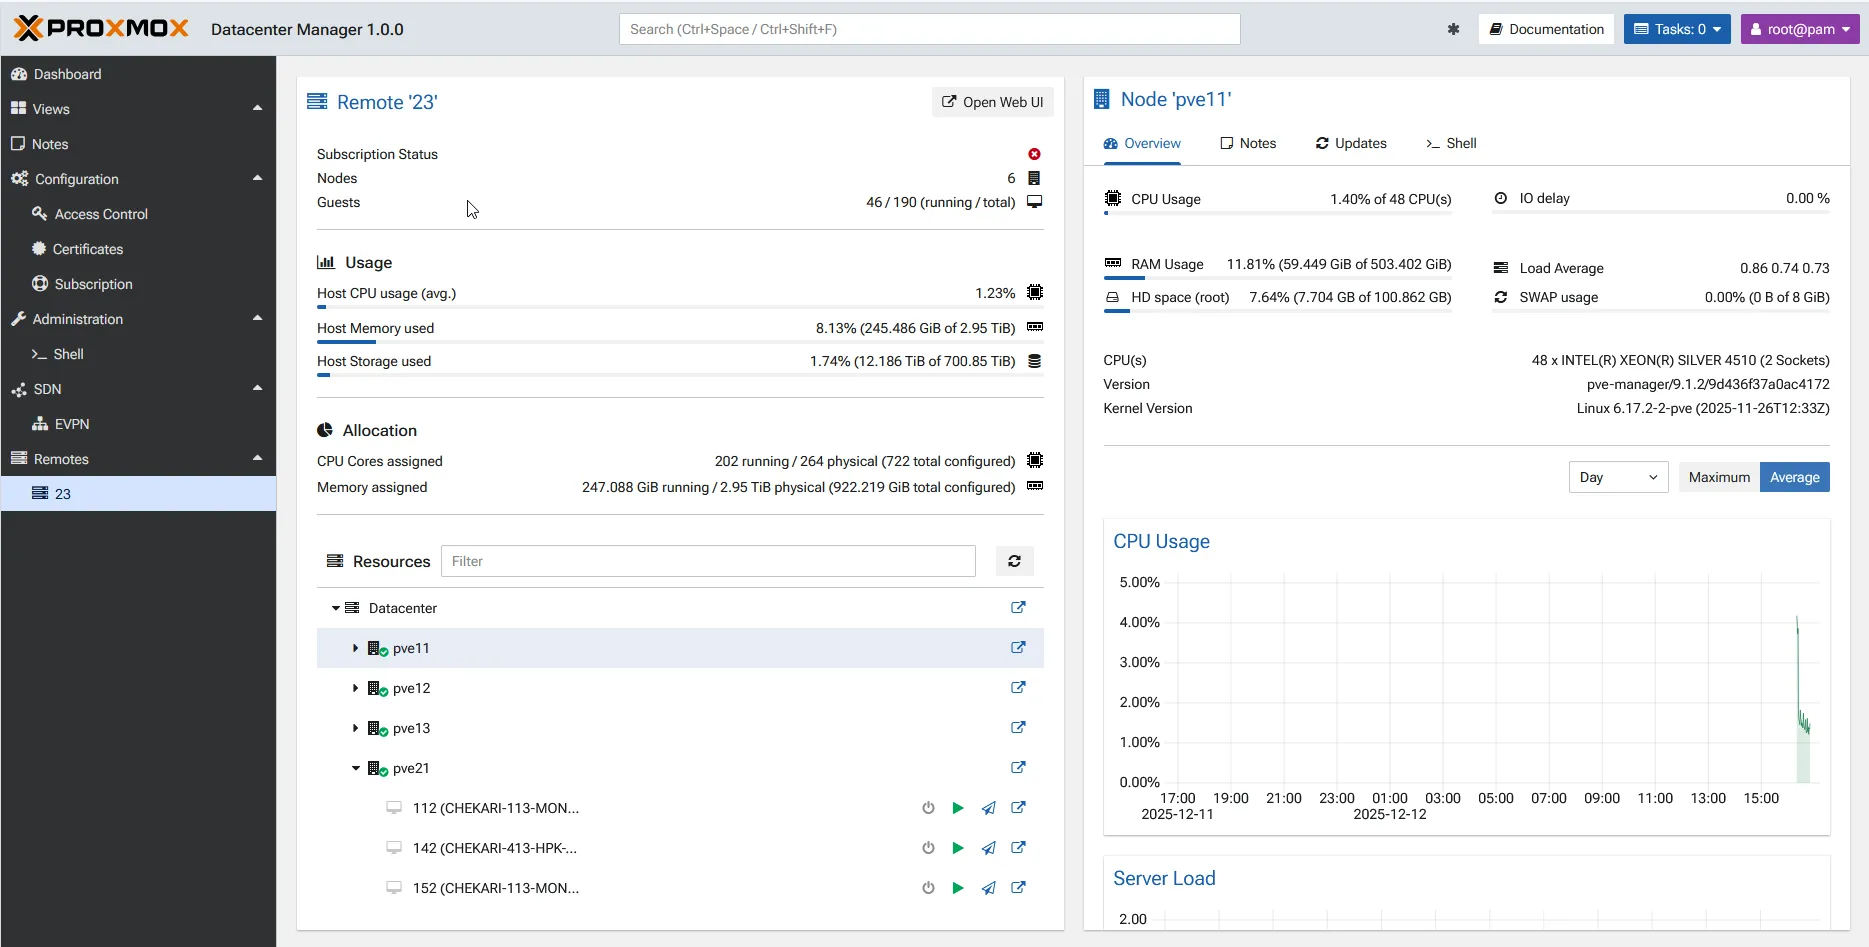Switch graph to Average mode
The width and height of the screenshot is (1869, 947).
1794,477
